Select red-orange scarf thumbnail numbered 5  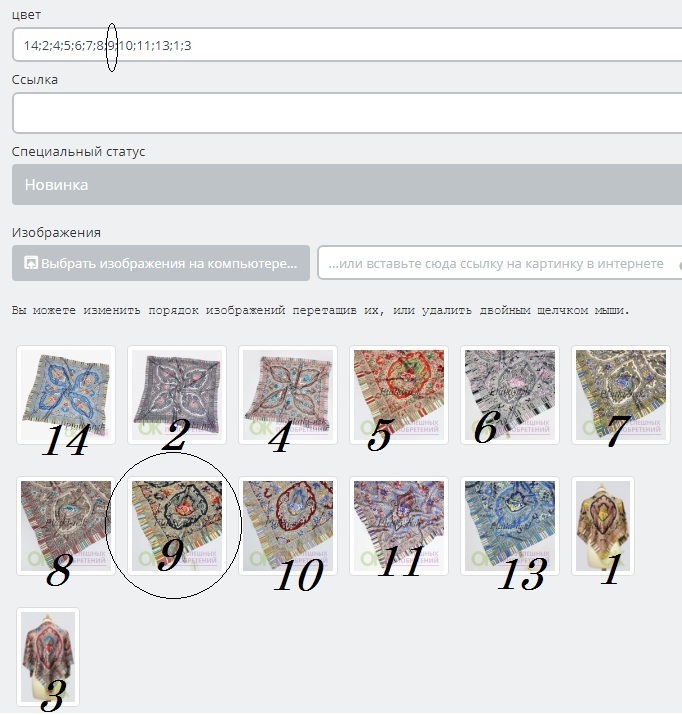pos(399,395)
